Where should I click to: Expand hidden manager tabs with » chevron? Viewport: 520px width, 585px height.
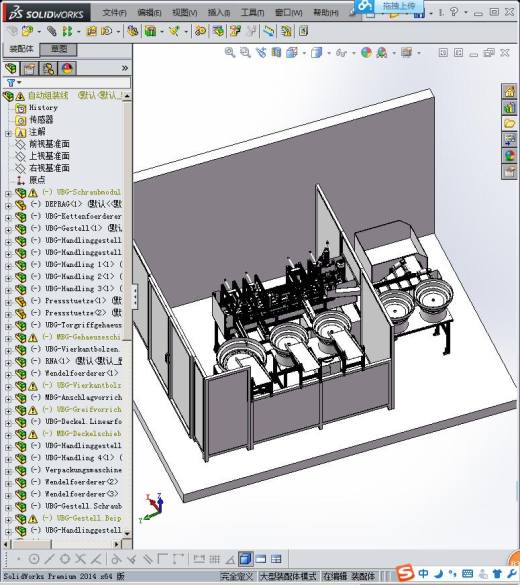[x=125, y=68]
